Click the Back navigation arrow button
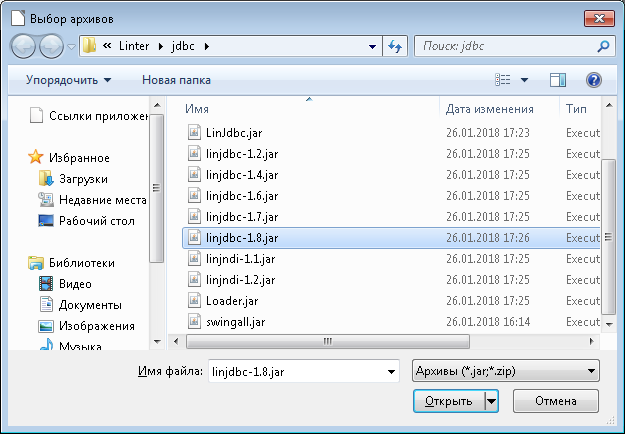This screenshot has width=625, height=434. (x=25, y=46)
